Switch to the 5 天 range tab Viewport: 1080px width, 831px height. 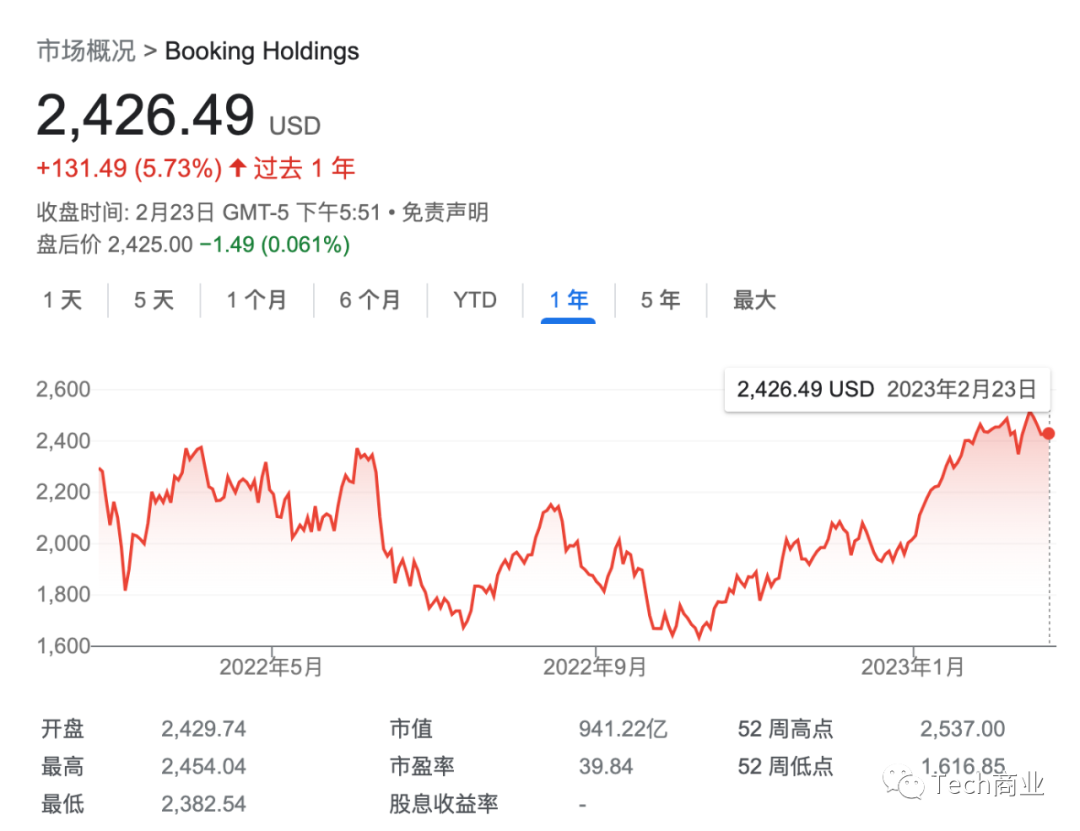(154, 300)
